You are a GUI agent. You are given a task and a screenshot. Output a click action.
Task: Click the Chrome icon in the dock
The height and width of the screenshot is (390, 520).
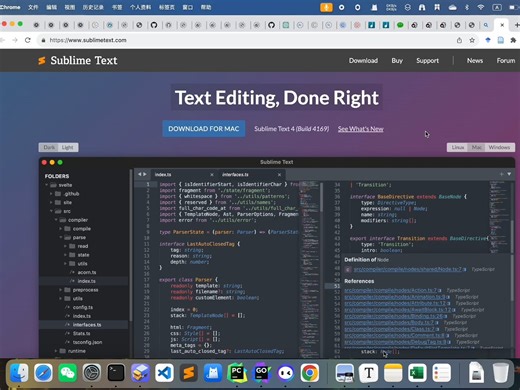click(310, 373)
